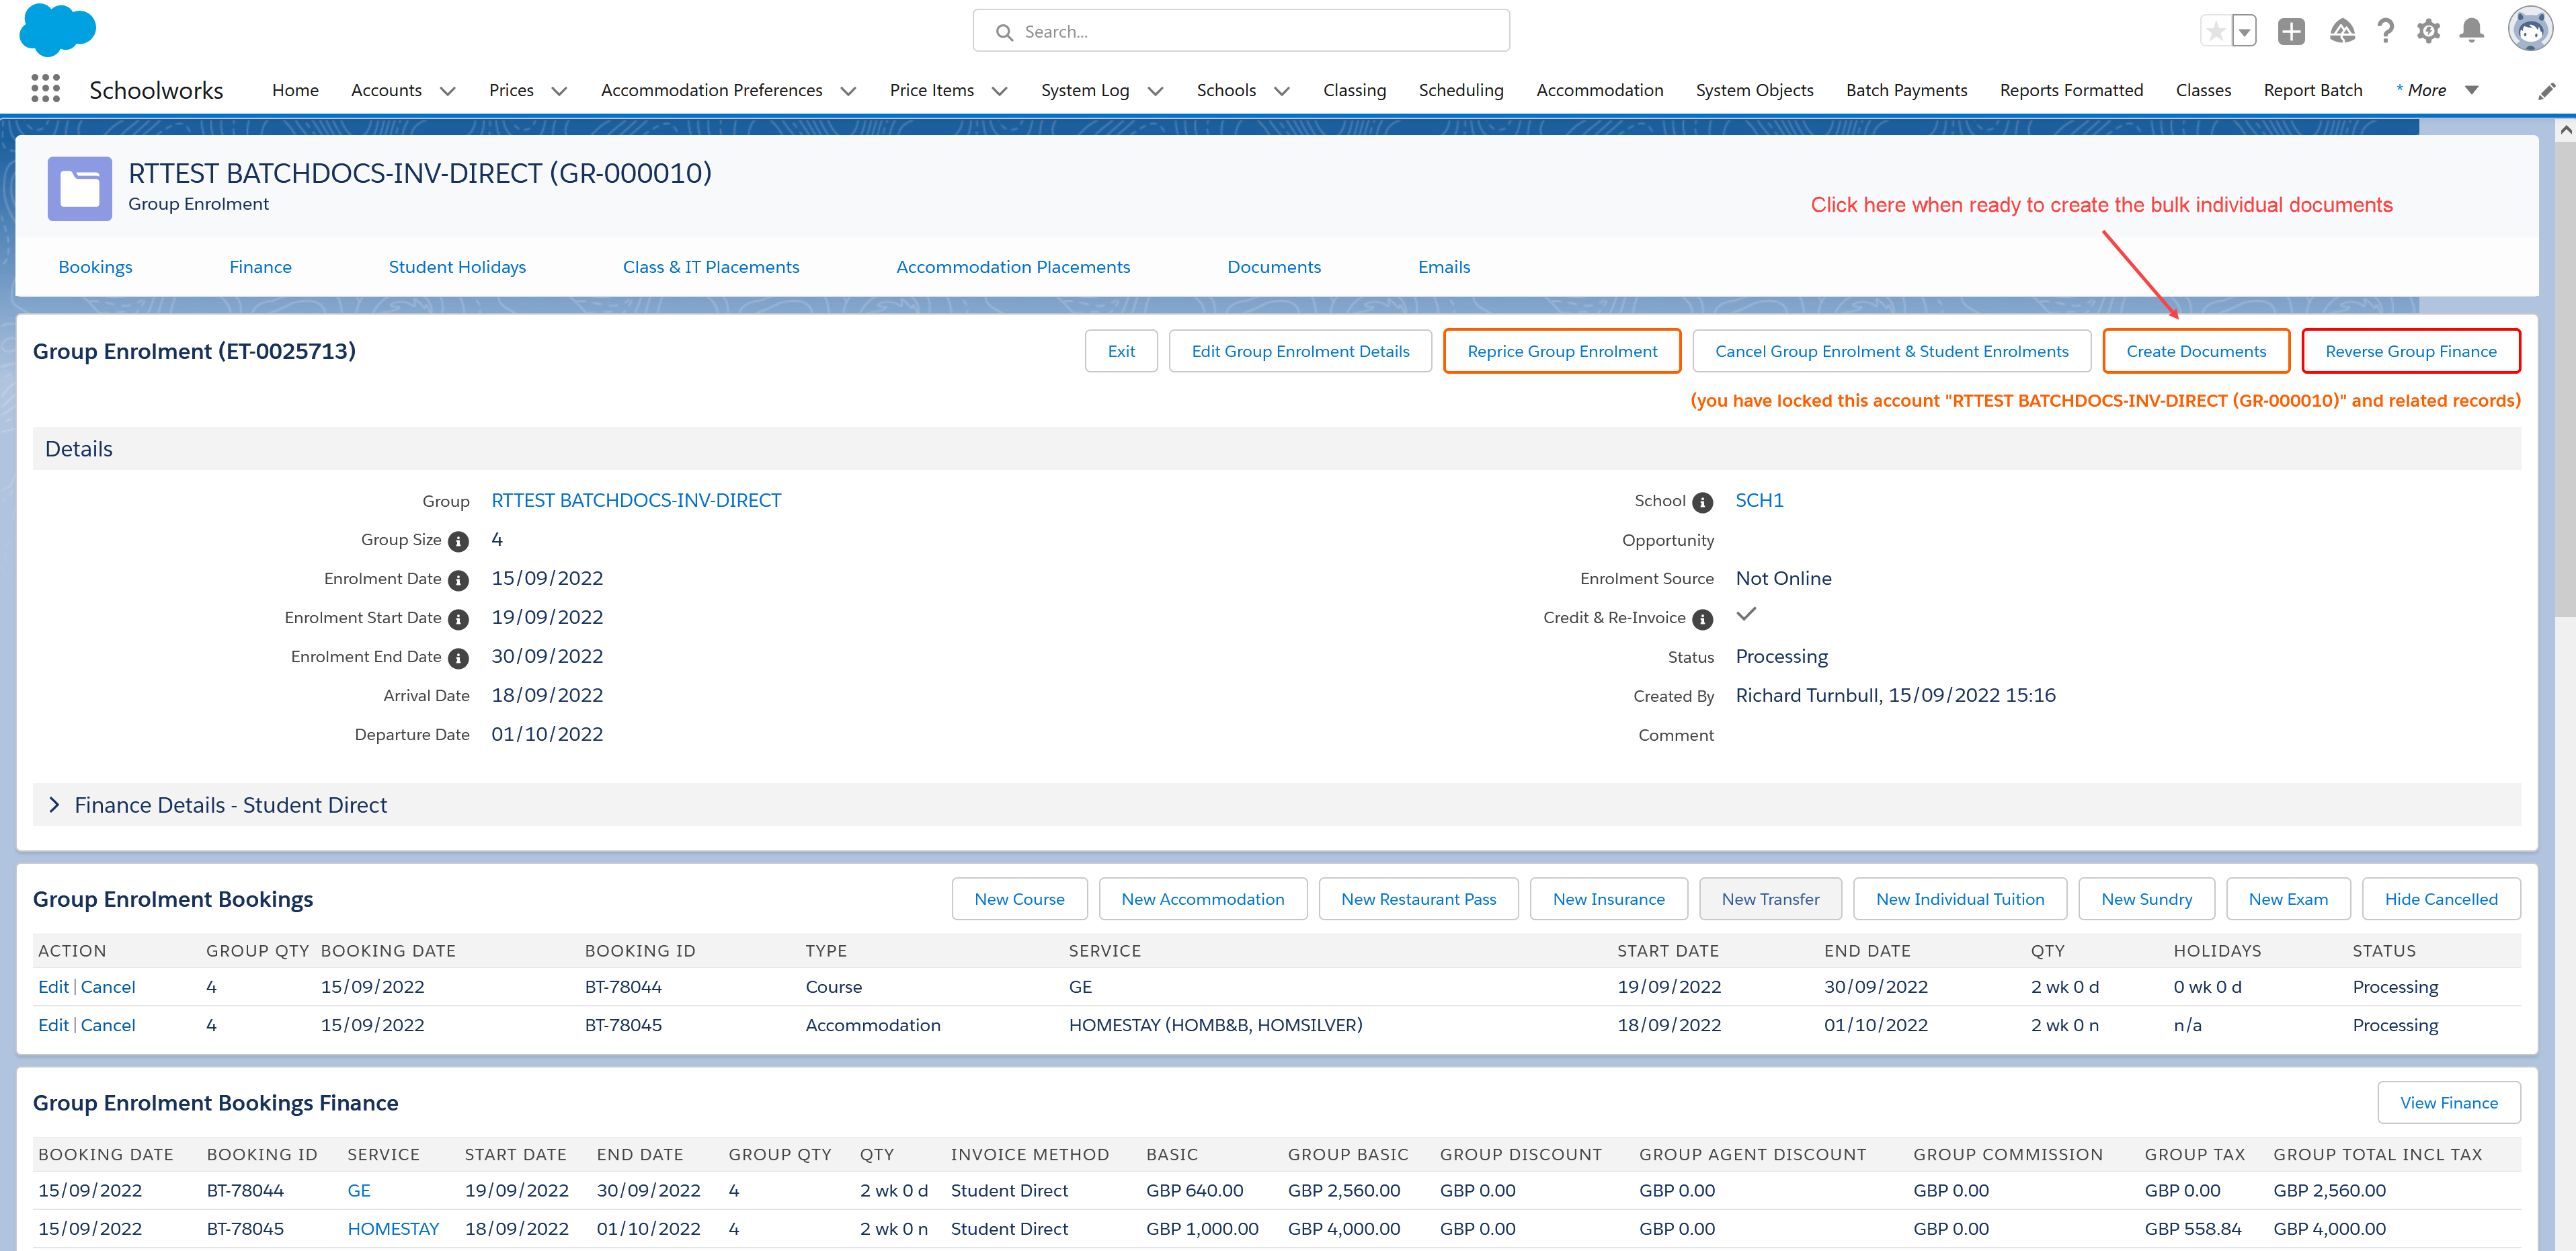Expand Finance Details - Student Direct section
Image resolution: width=2576 pixels, height=1251 pixels.
click(x=55, y=805)
